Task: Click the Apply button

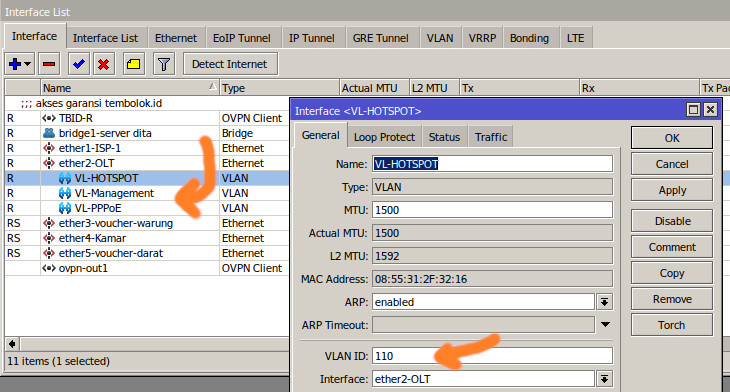Action: 672,190
